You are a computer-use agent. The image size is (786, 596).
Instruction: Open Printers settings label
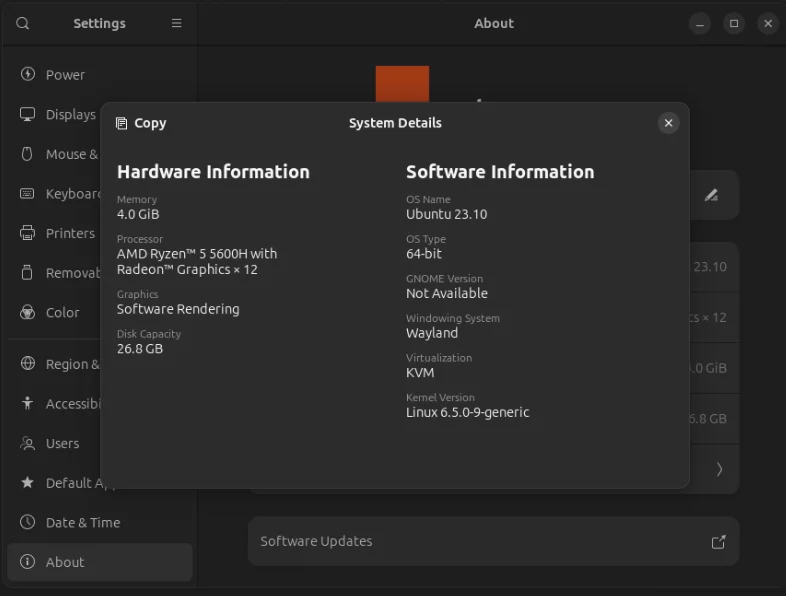click(70, 234)
